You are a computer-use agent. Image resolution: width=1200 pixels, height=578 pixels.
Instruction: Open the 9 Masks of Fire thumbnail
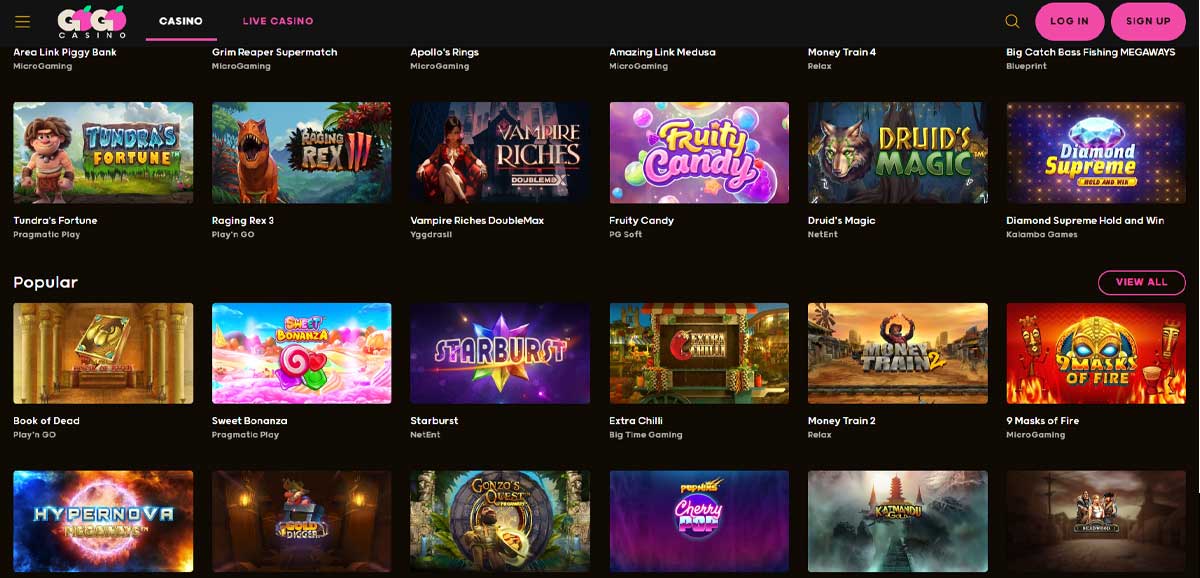point(1096,353)
